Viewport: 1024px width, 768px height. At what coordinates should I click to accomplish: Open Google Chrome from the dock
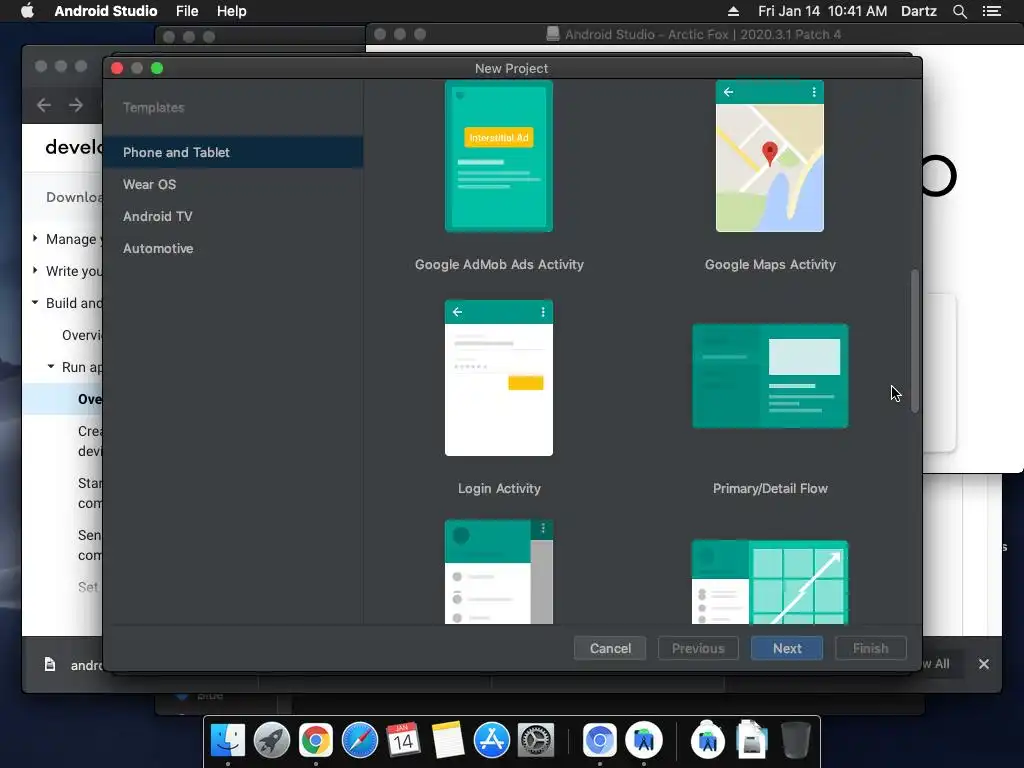(x=315, y=741)
